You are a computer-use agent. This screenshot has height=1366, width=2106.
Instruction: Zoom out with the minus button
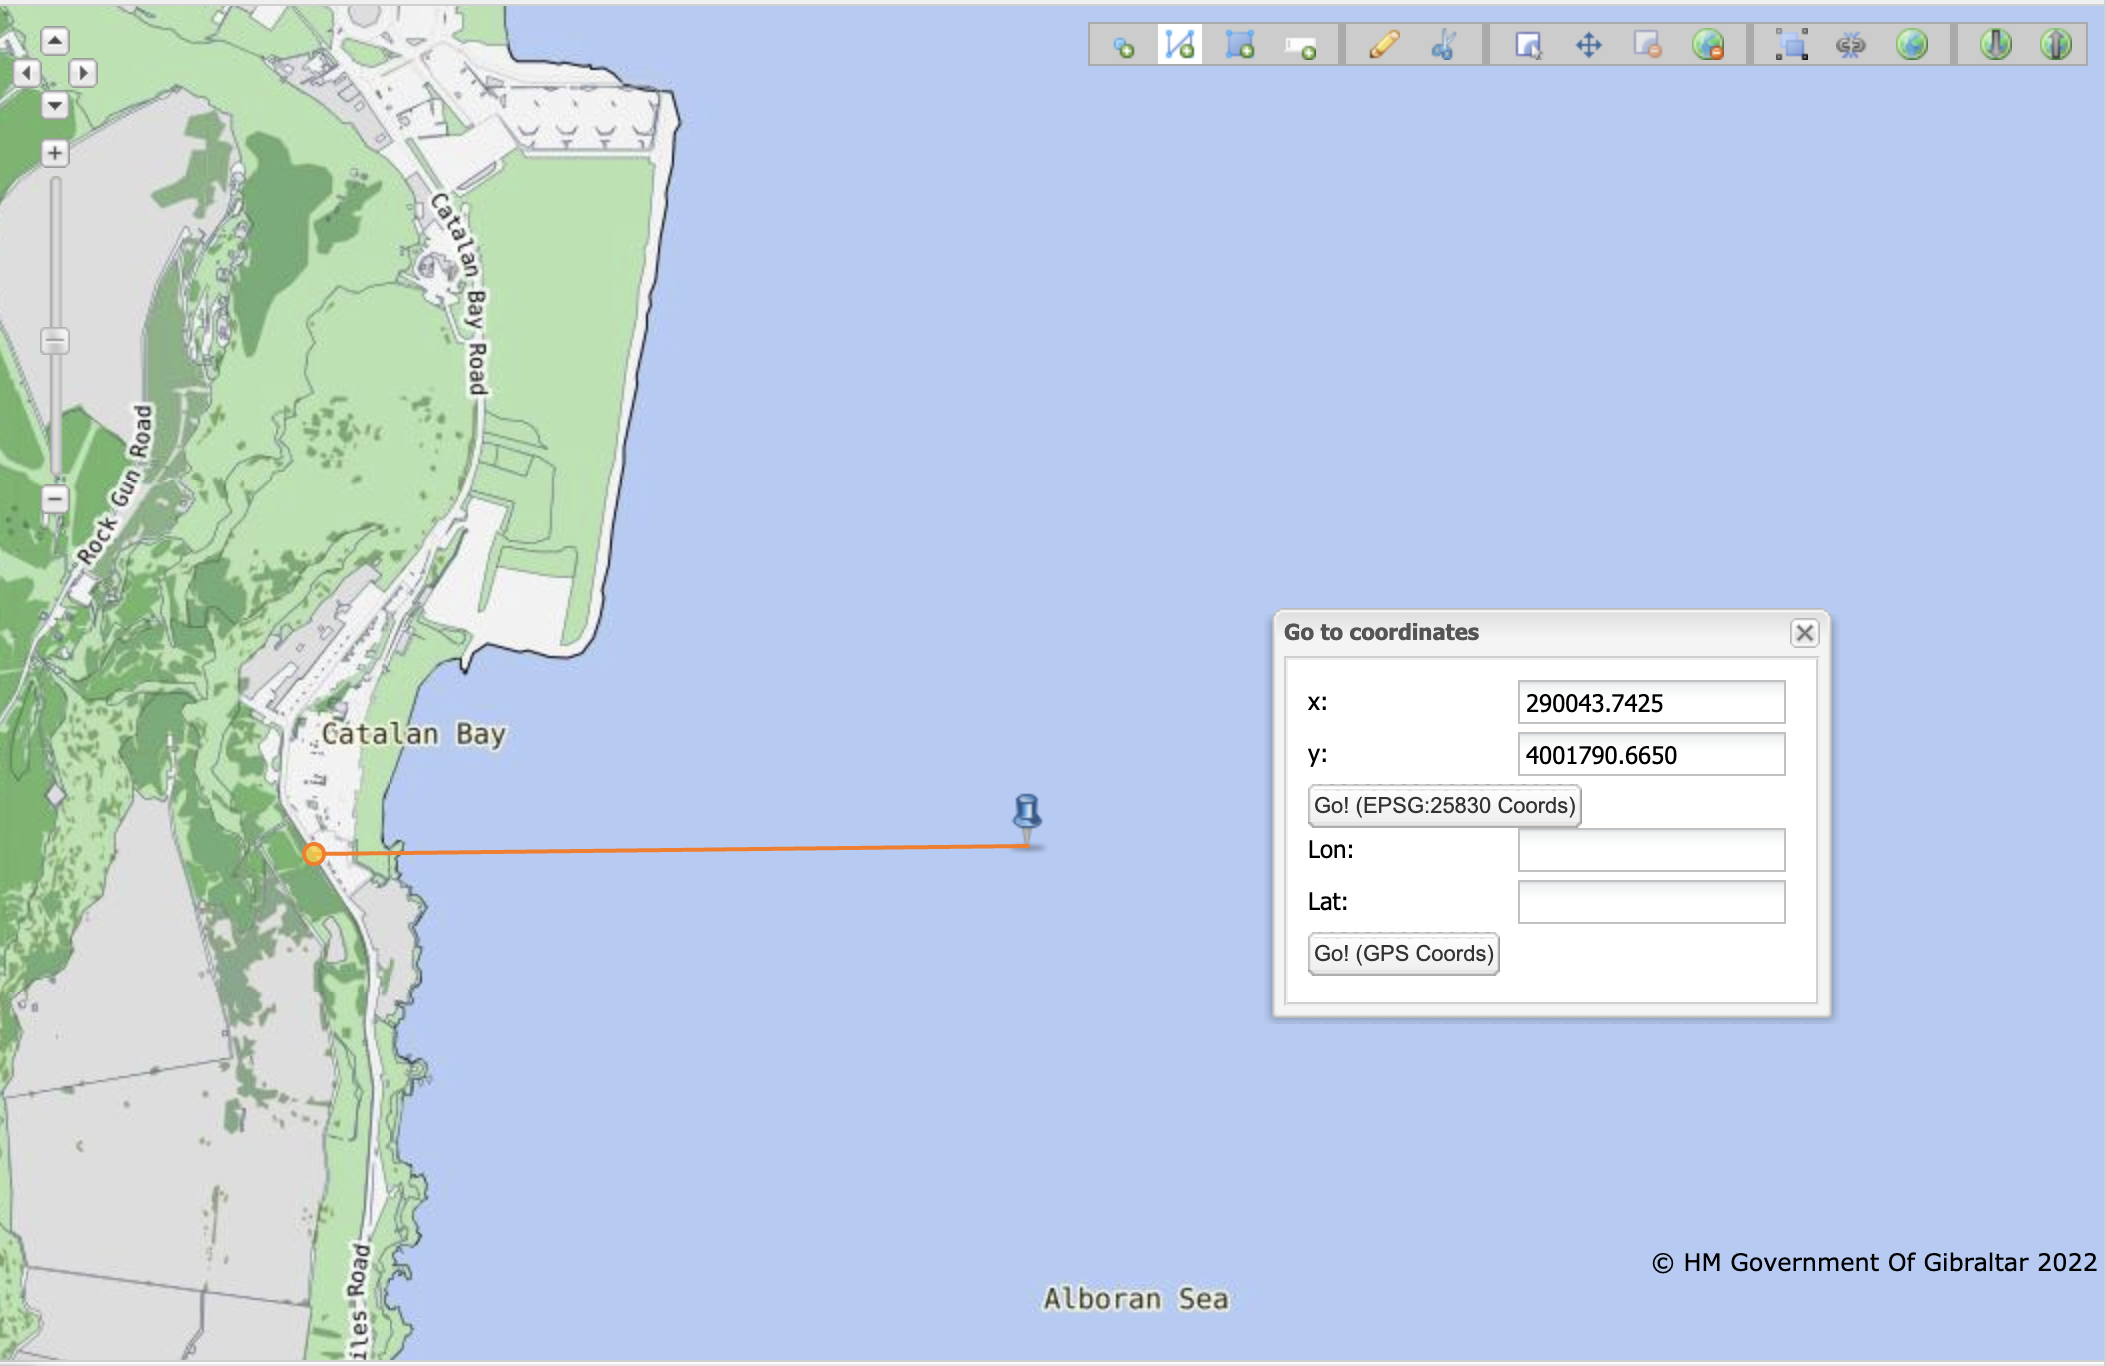[55, 498]
